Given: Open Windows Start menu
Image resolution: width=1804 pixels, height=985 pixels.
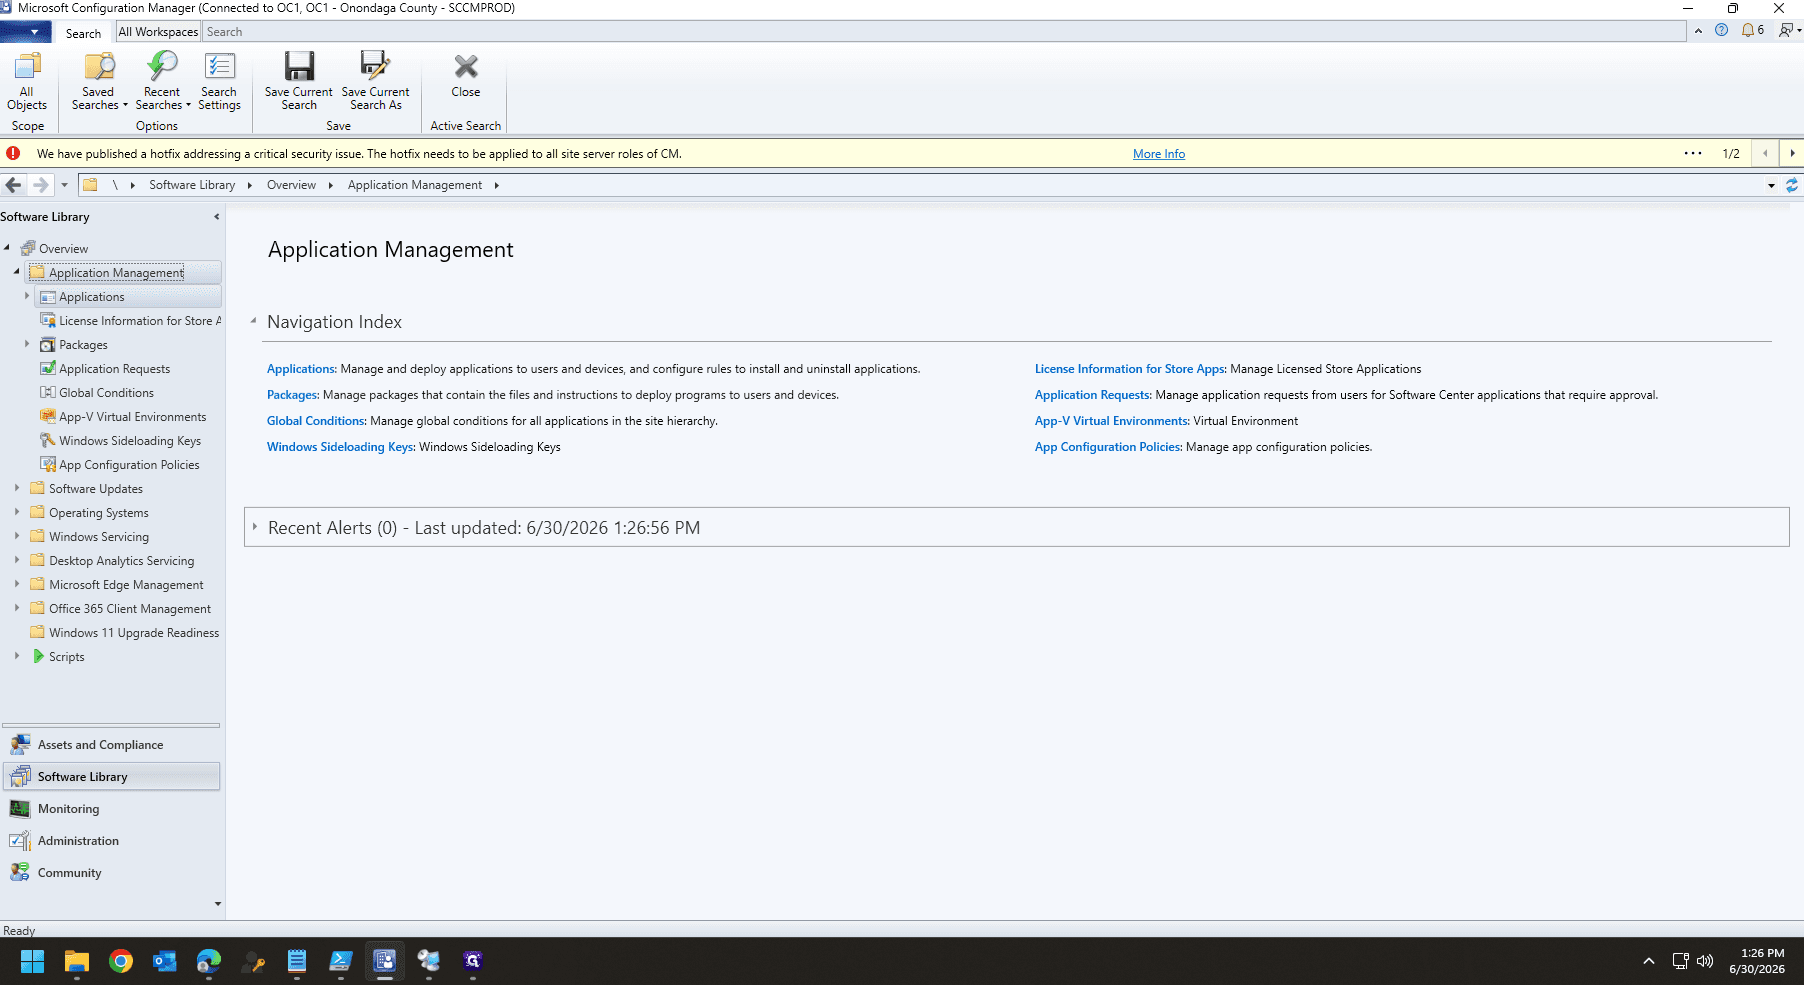Looking at the screenshot, I should tap(32, 961).
